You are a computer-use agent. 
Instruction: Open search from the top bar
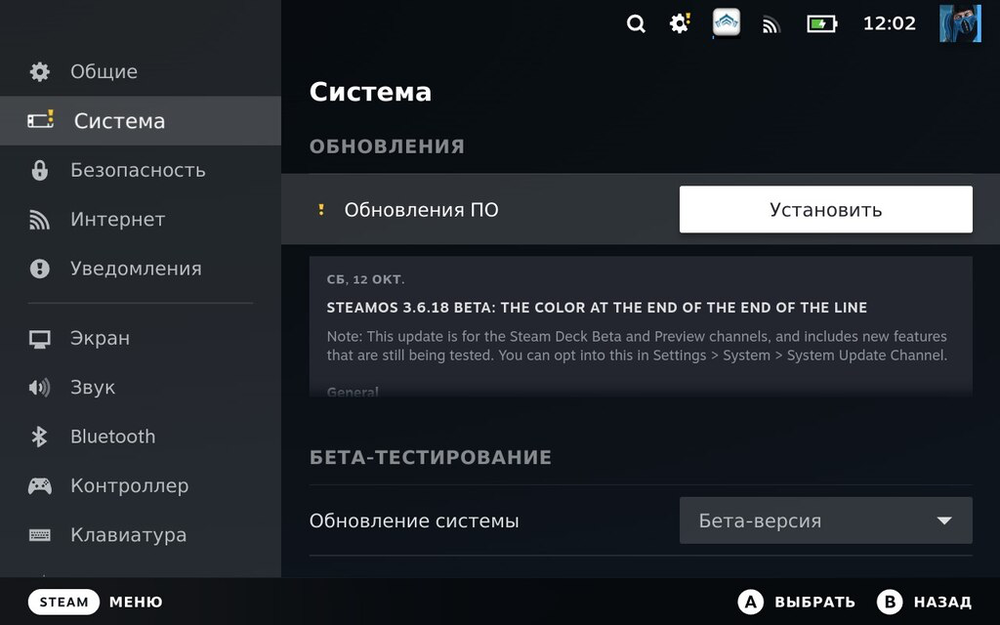coord(636,23)
